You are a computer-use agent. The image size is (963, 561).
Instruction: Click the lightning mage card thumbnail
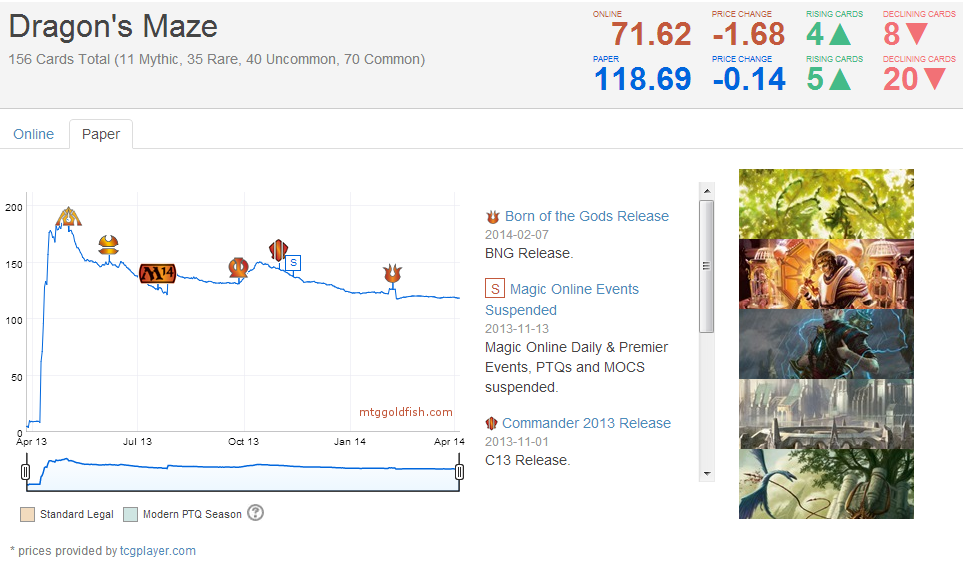click(826, 344)
